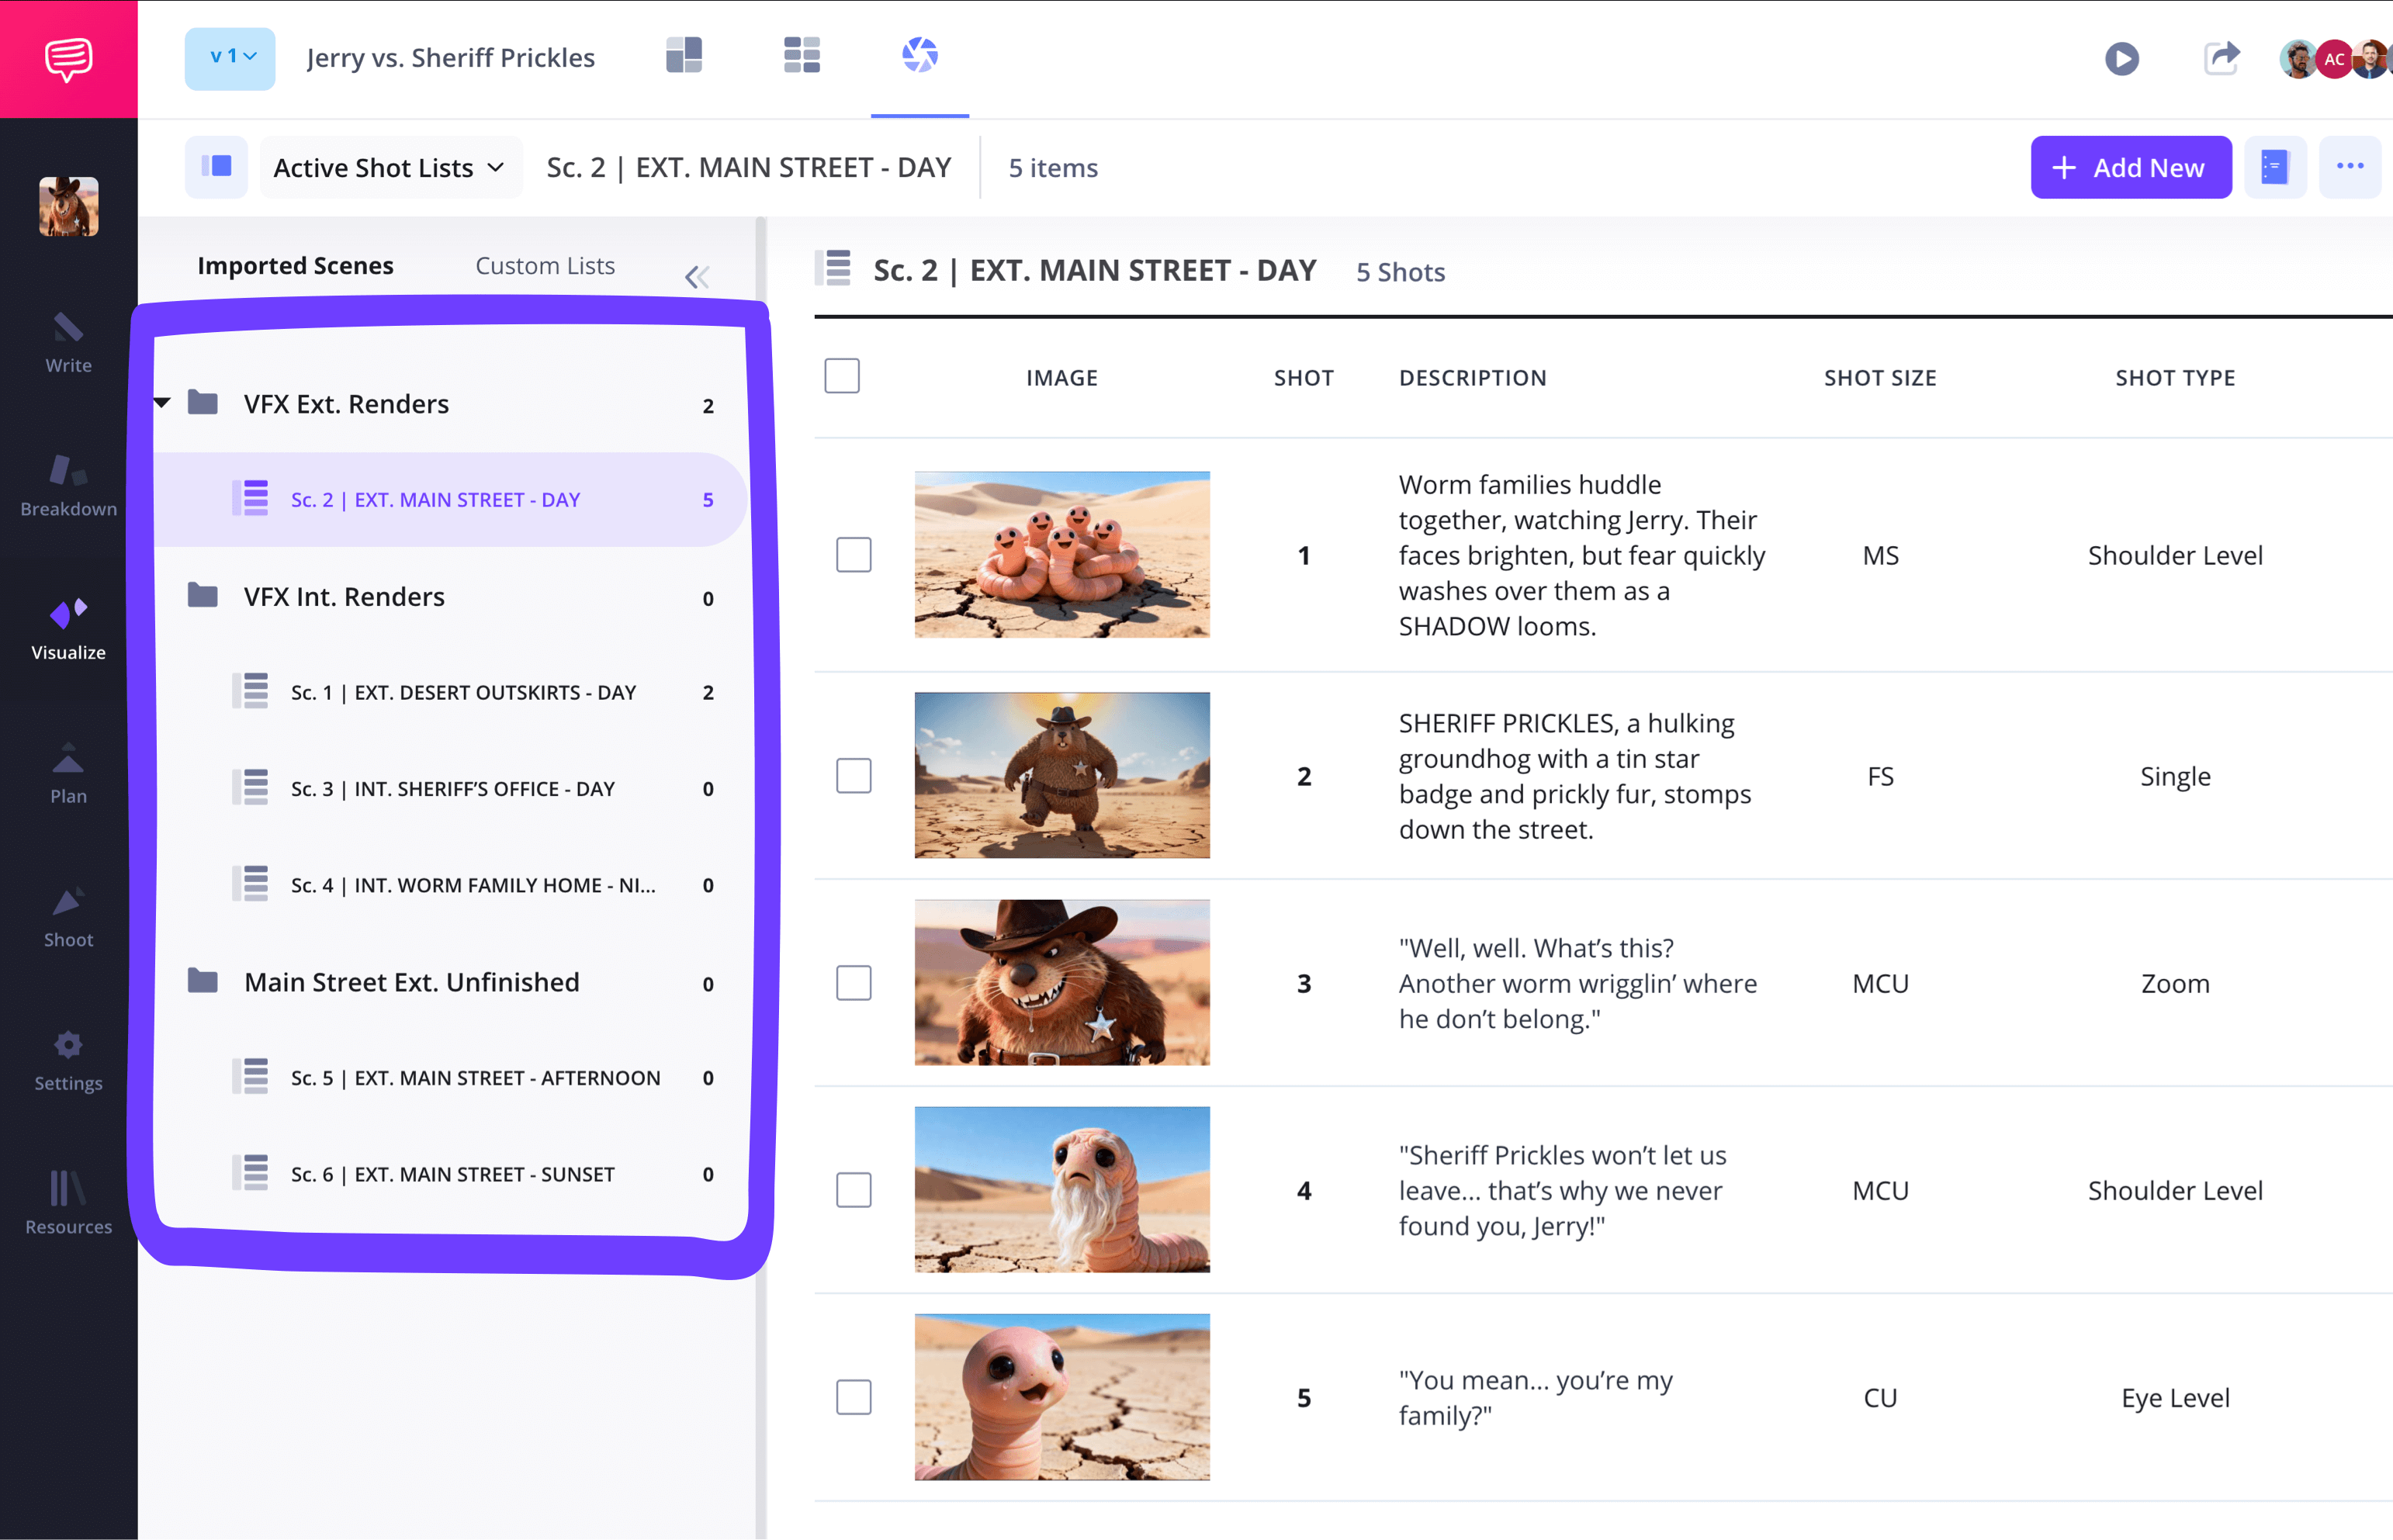
Task: Open the Breakdown section icon
Action: pyautogui.click(x=68, y=472)
